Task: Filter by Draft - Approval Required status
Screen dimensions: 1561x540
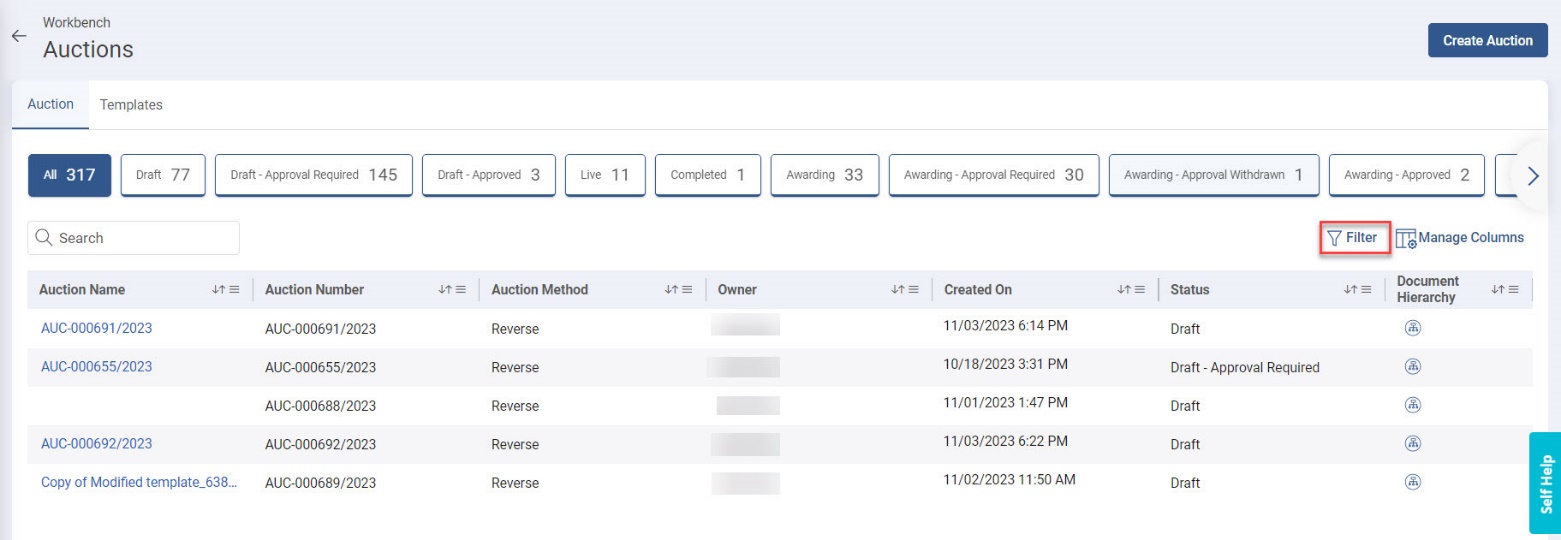Action: (x=313, y=175)
